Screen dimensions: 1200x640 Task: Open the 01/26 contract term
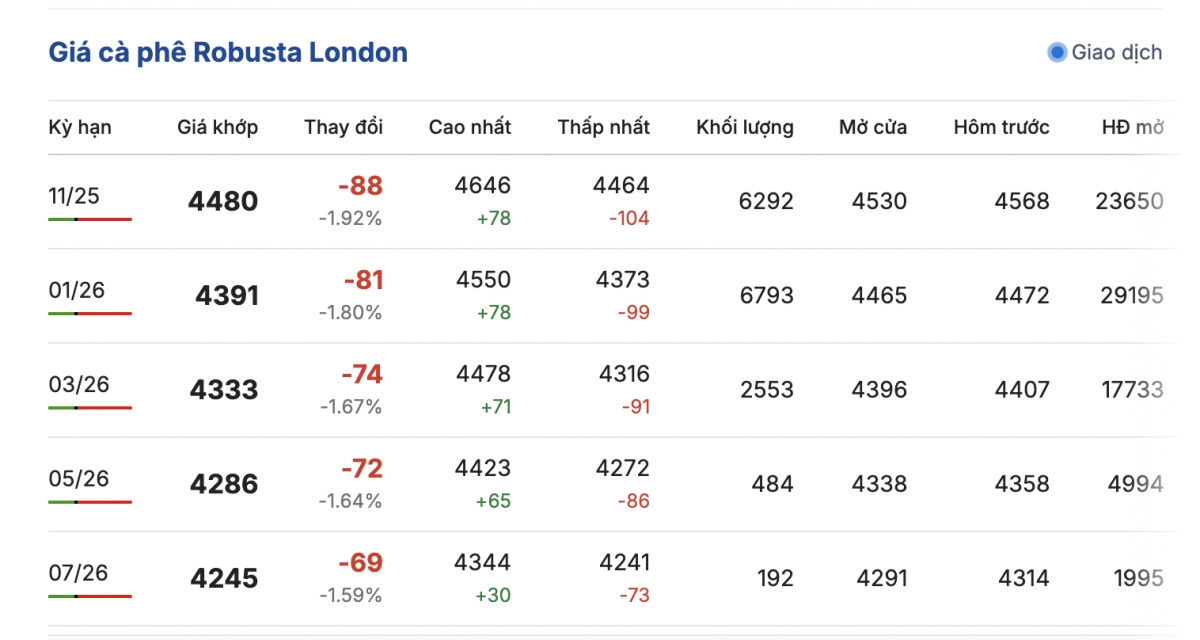(x=76, y=290)
